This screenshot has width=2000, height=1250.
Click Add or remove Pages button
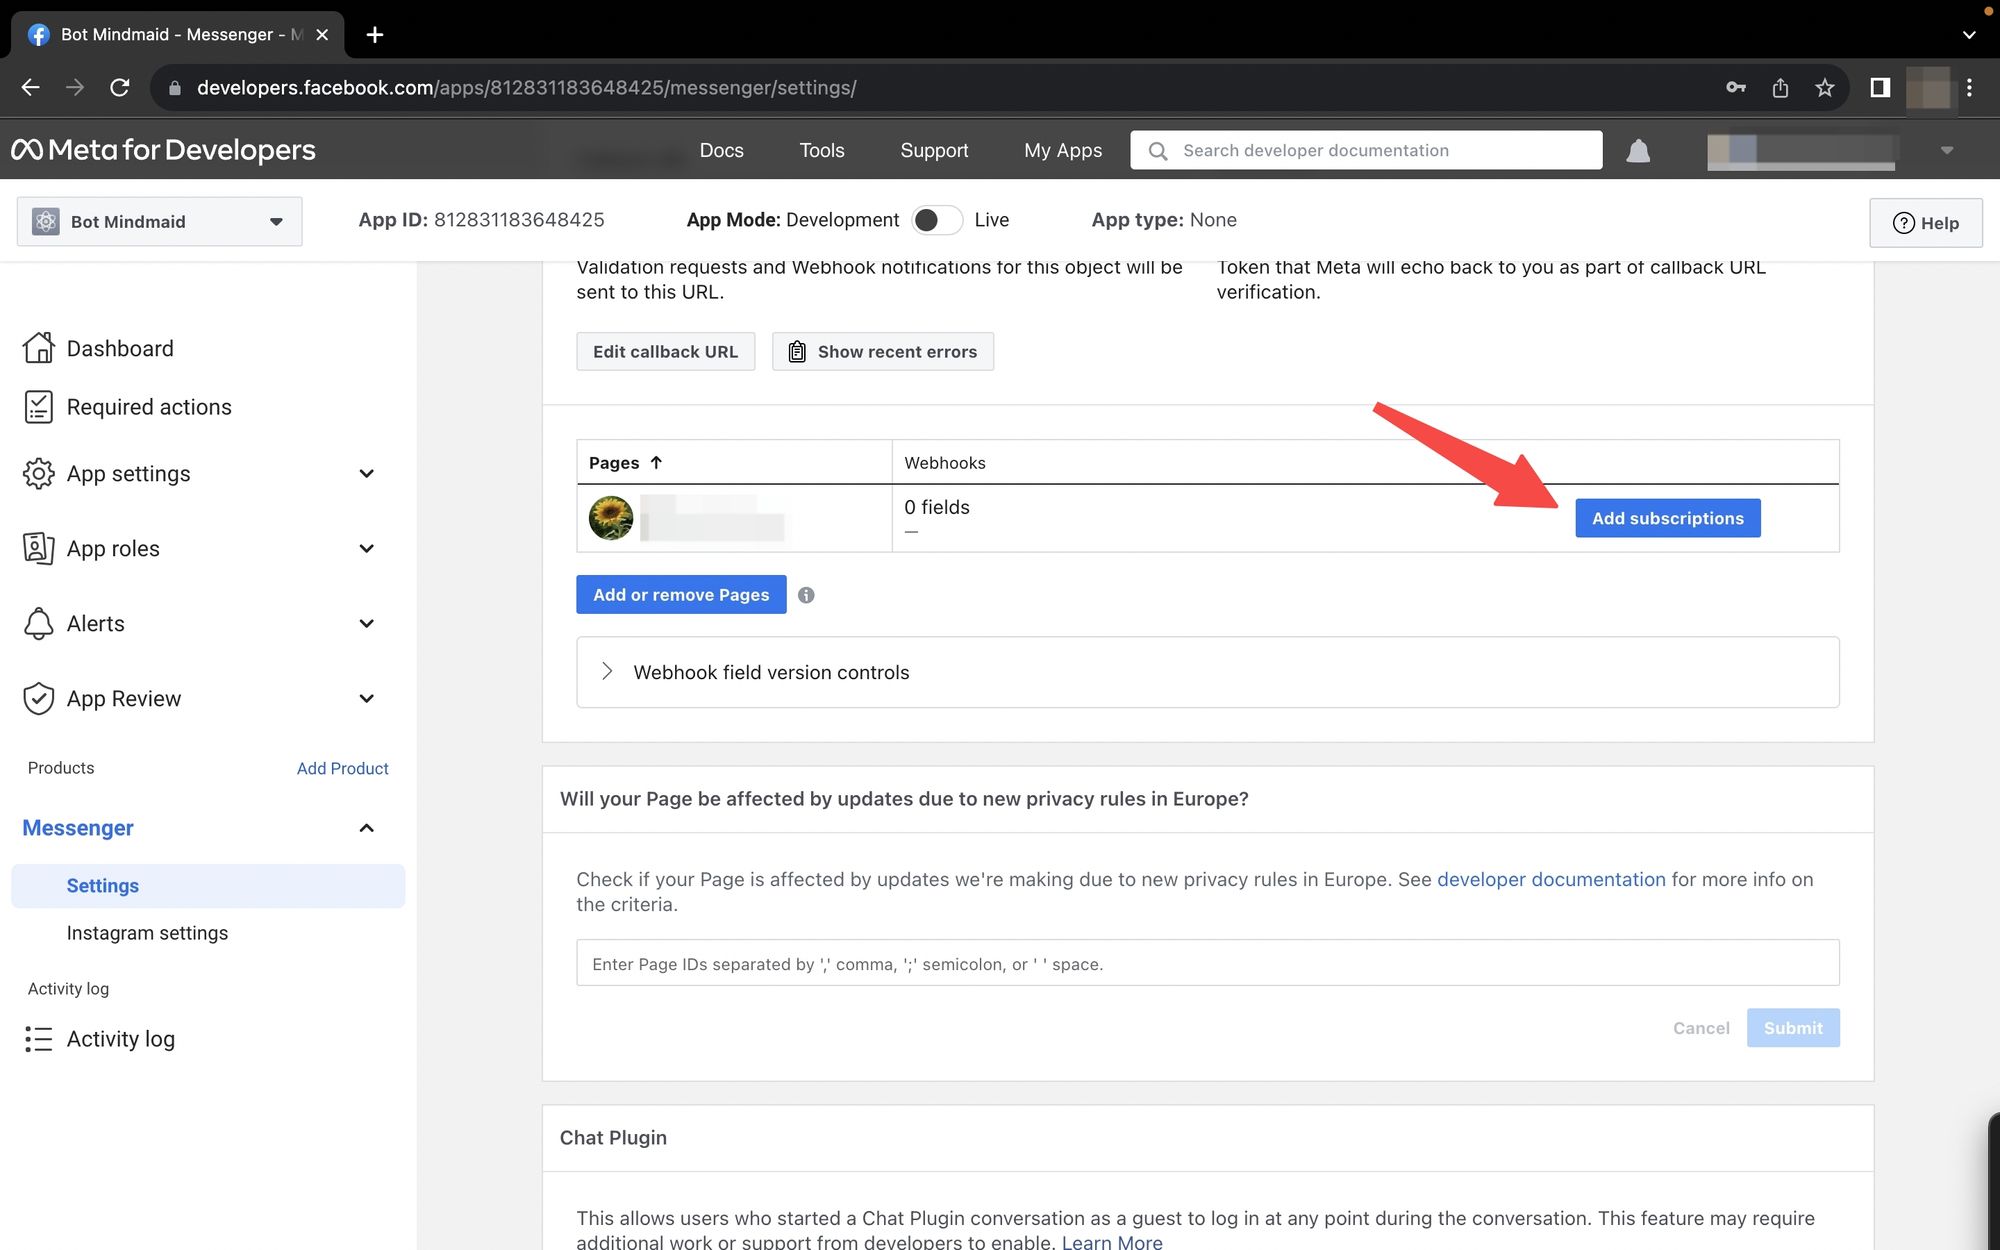(x=681, y=595)
